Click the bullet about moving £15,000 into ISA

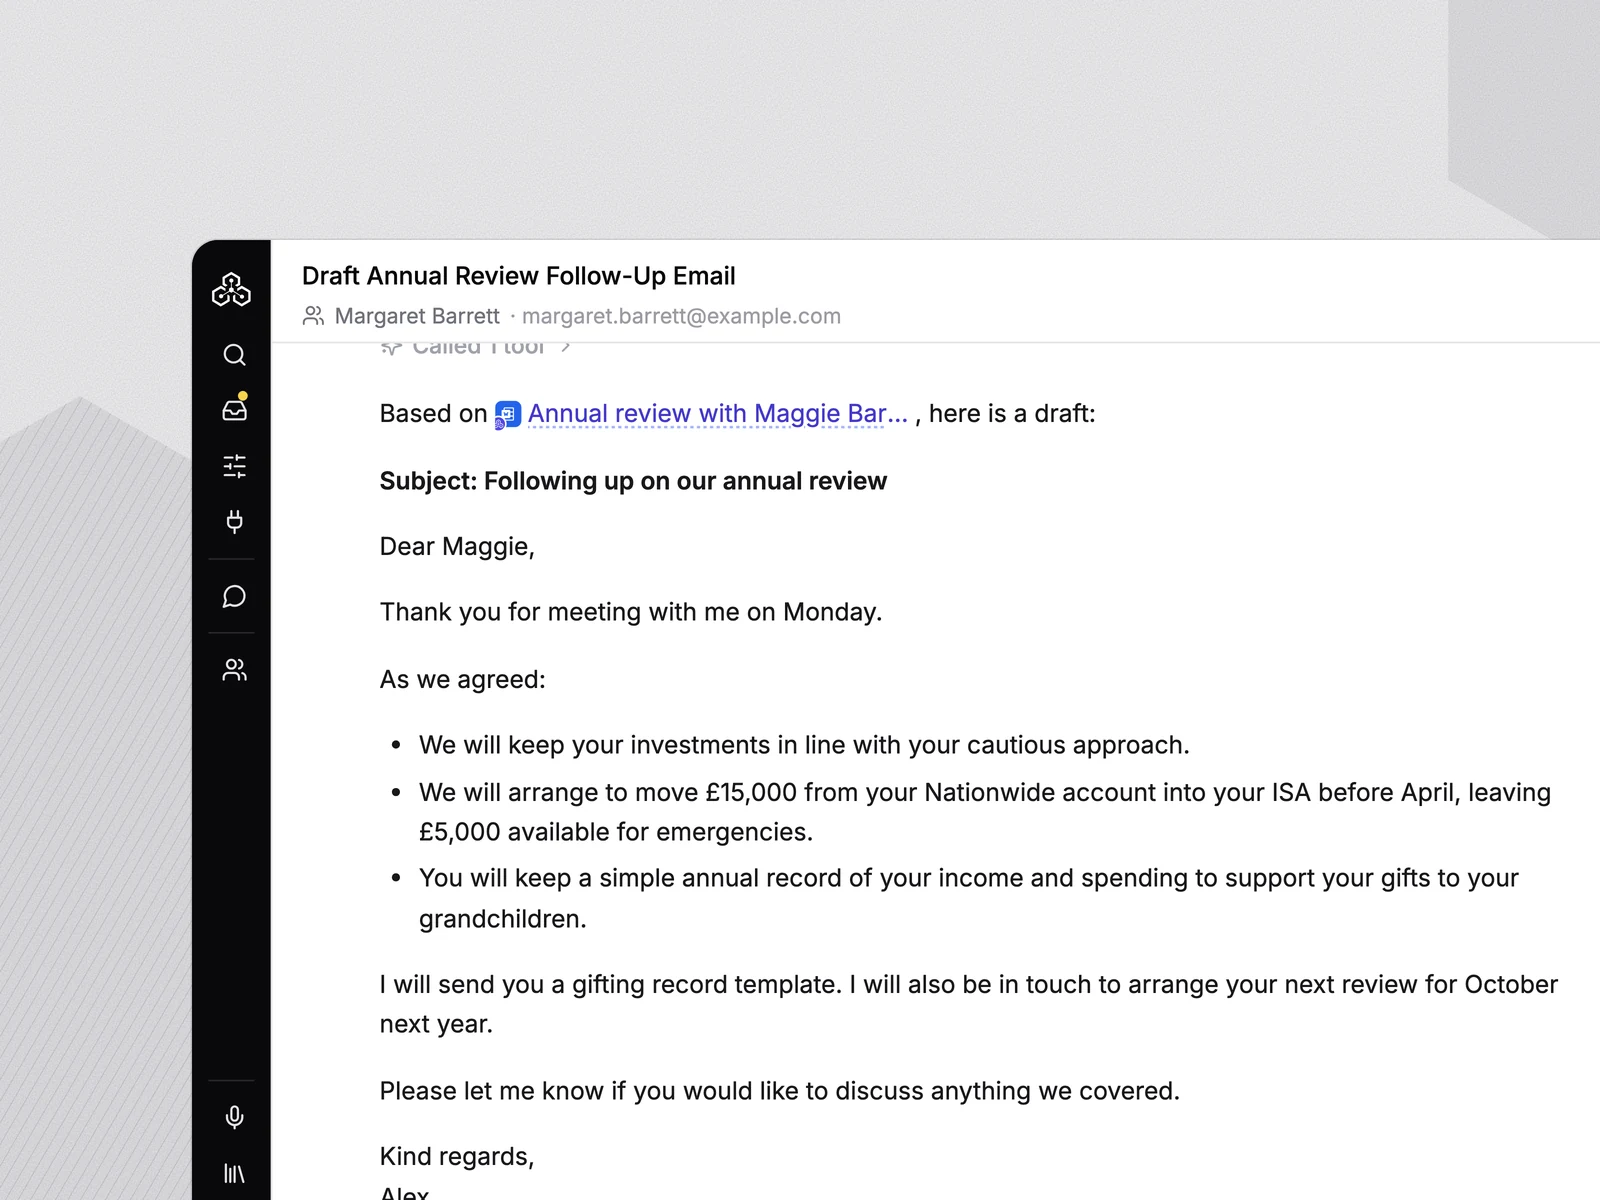click(985, 812)
